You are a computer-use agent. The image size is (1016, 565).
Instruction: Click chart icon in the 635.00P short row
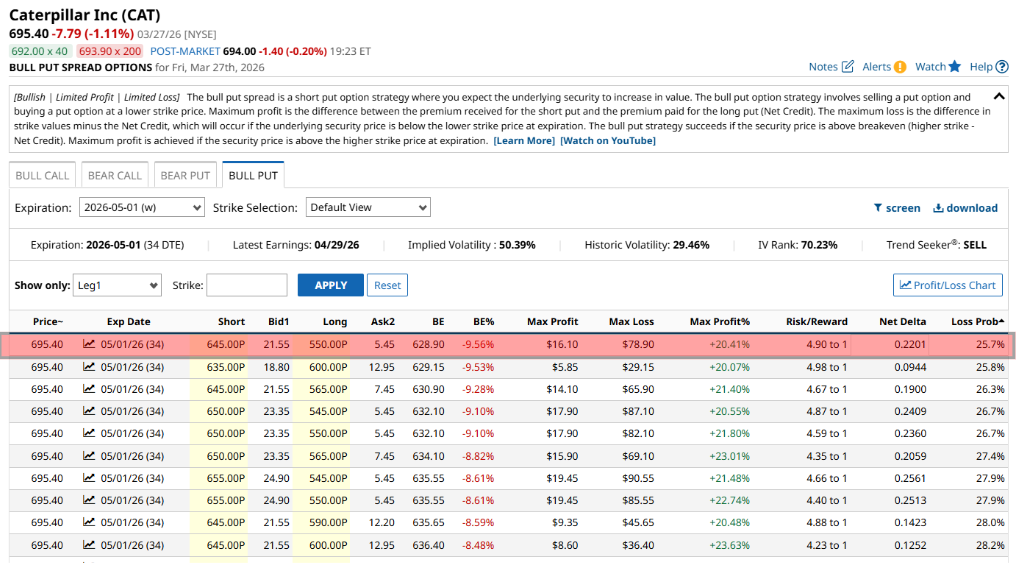(x=89, y=367)
